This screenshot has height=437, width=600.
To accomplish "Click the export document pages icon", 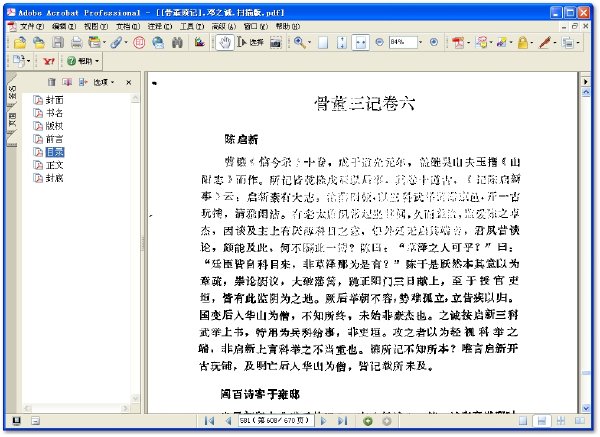I will coord(18,61).
